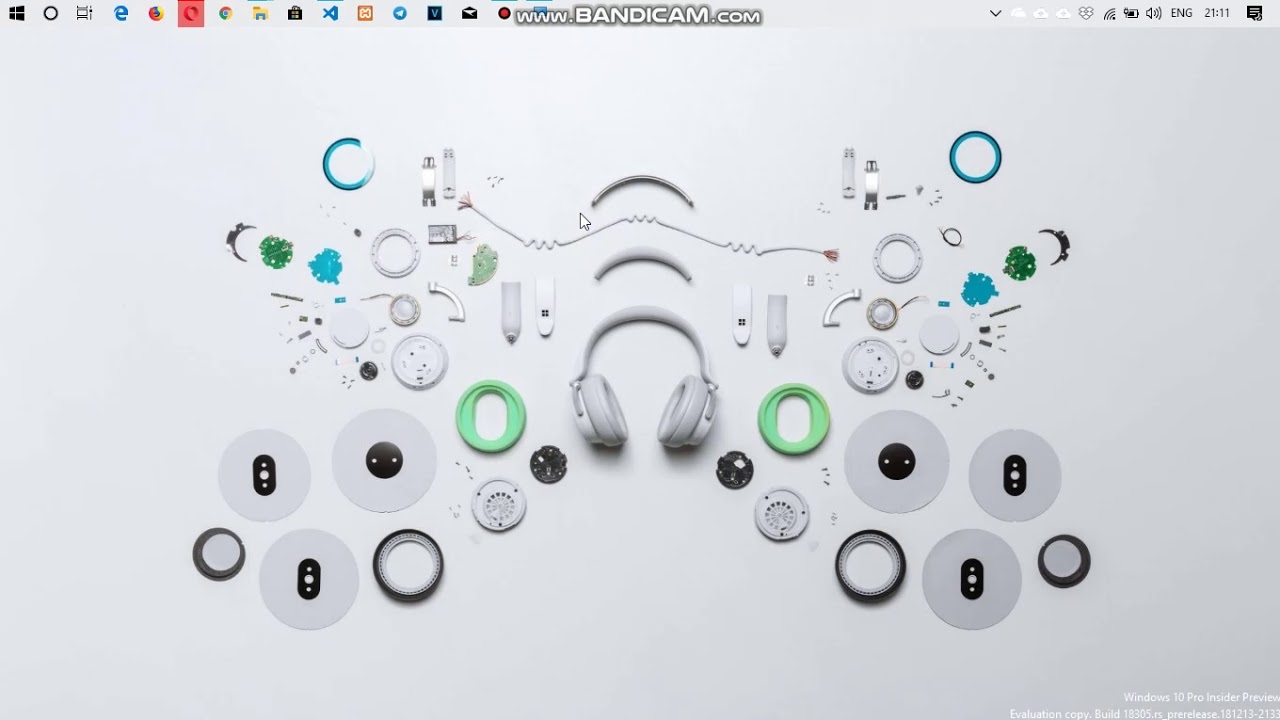Open Task View on the taskbar

85,14
